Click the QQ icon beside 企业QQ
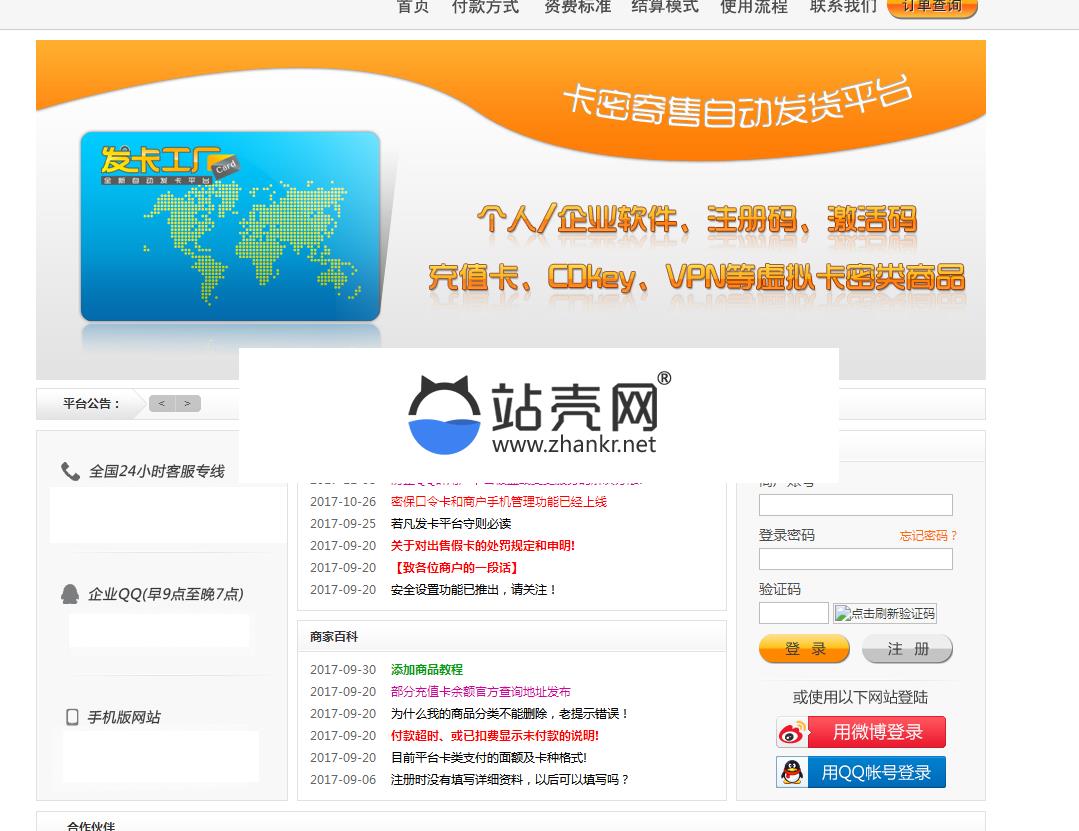 pos(70,594)
